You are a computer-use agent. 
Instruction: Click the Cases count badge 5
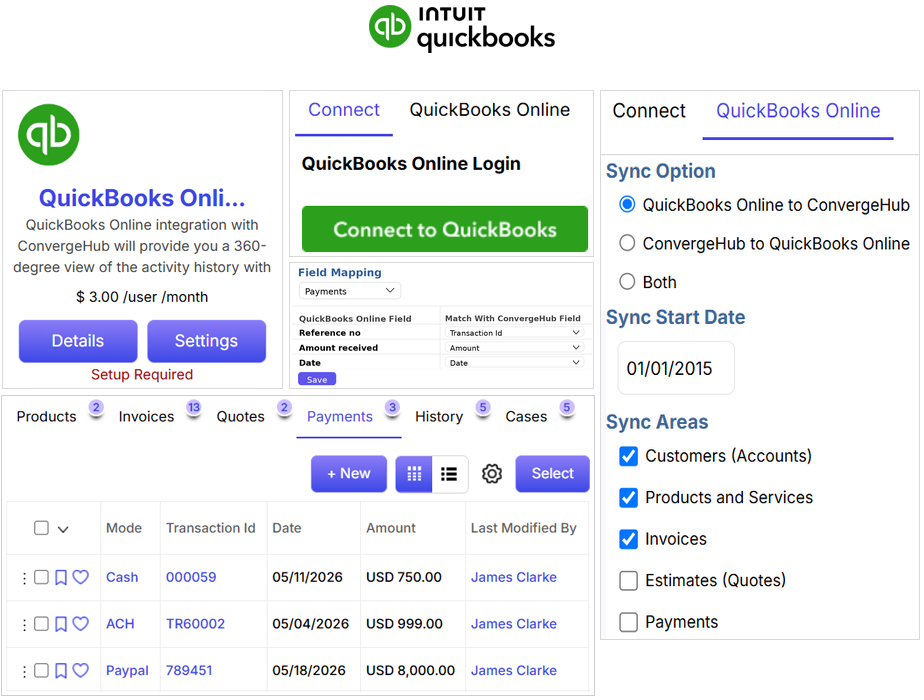pyautogui.click(x=567, y=407)
